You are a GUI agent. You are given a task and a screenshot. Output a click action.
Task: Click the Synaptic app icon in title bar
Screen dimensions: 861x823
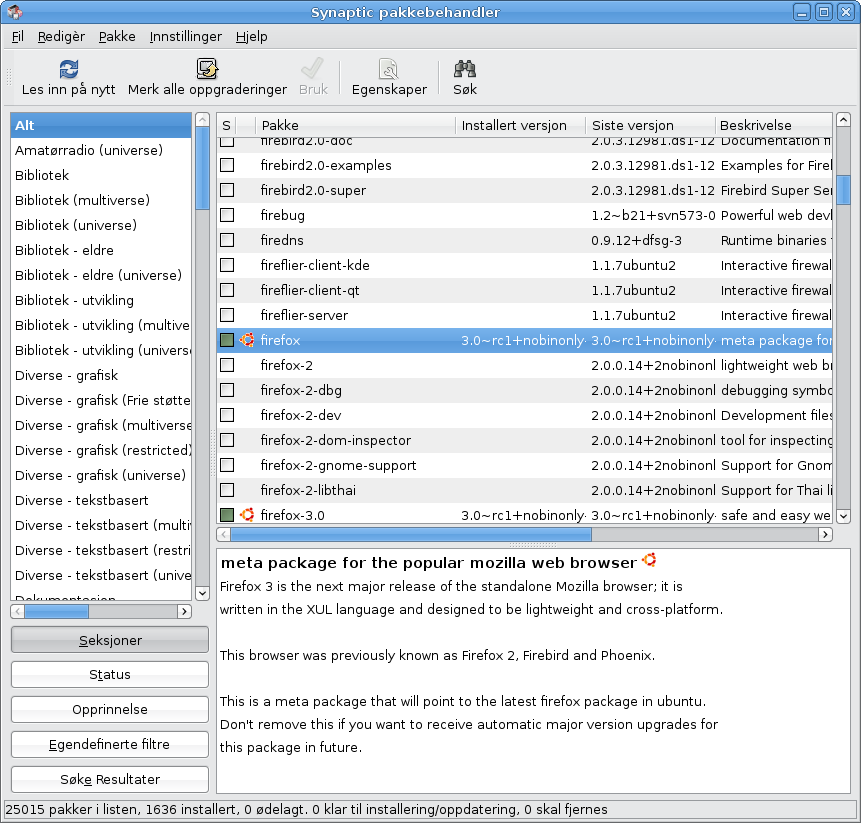tap(14, 12)
